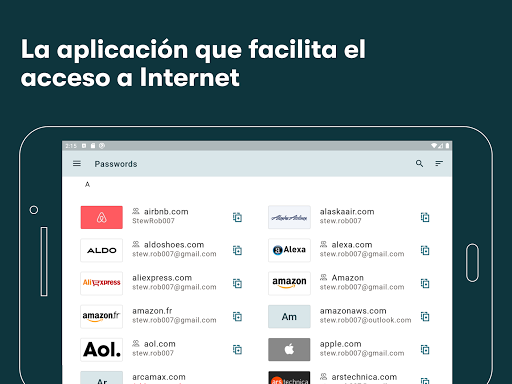Viewport: 512px width, 384px height.
Task: Click the shared-users icon beside aol.com
Action: tap(136, 343)
